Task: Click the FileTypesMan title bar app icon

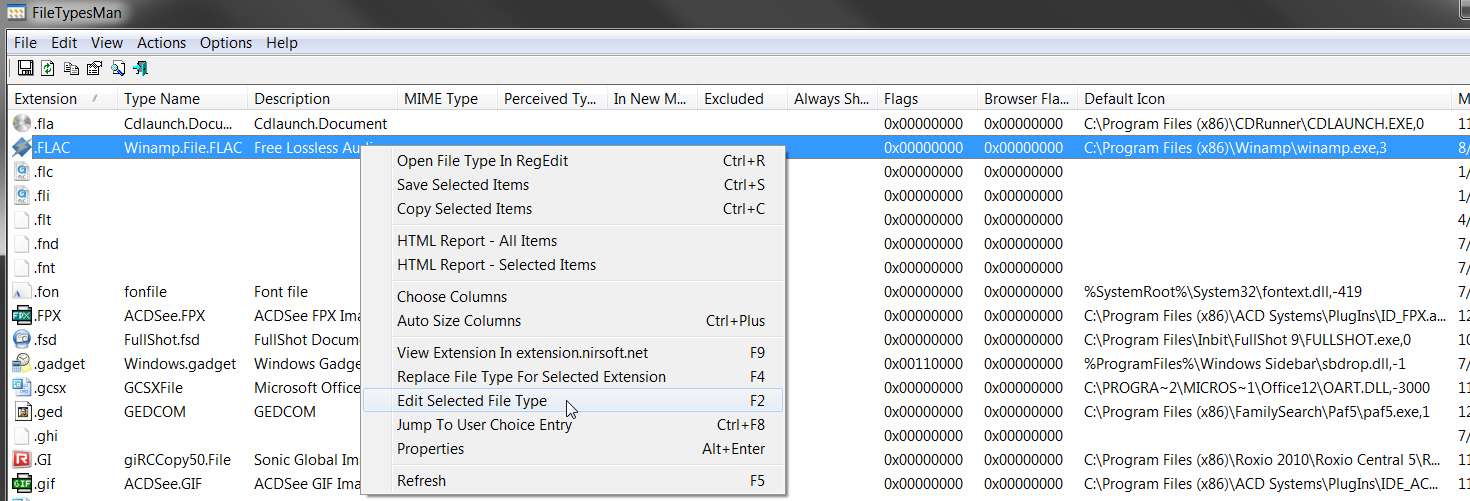Action: 17,13
